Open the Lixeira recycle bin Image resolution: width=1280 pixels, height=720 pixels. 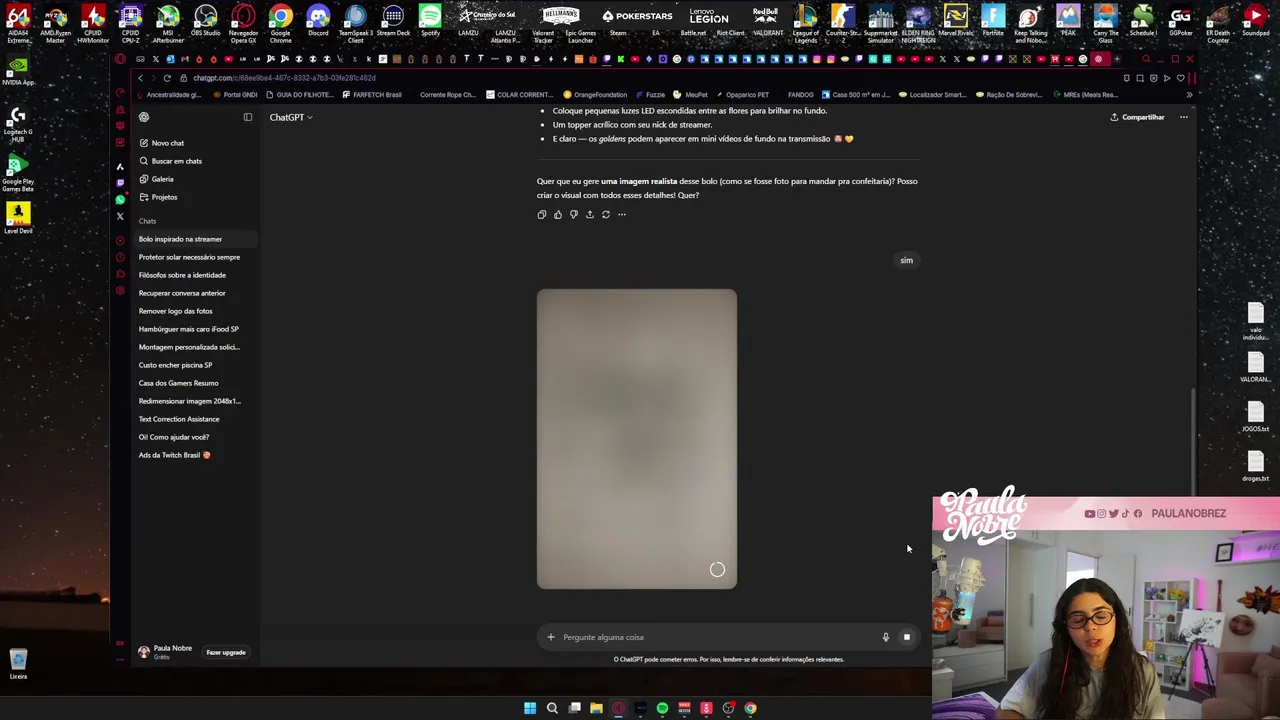[x=18, y=663]
